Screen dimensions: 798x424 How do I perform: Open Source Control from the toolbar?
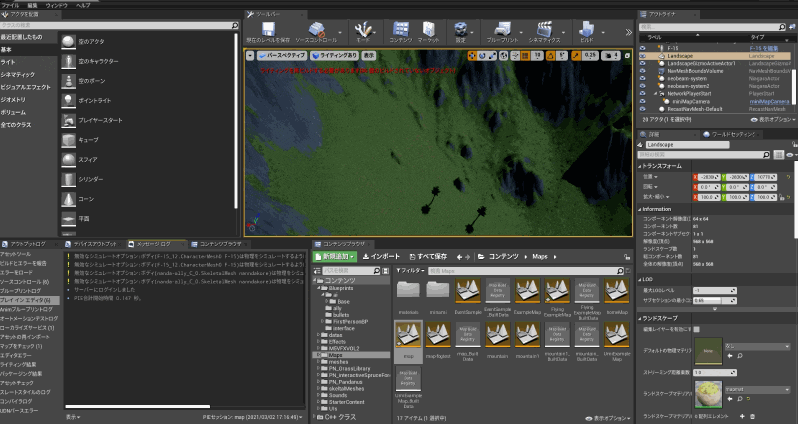click(x=315, y=28)
